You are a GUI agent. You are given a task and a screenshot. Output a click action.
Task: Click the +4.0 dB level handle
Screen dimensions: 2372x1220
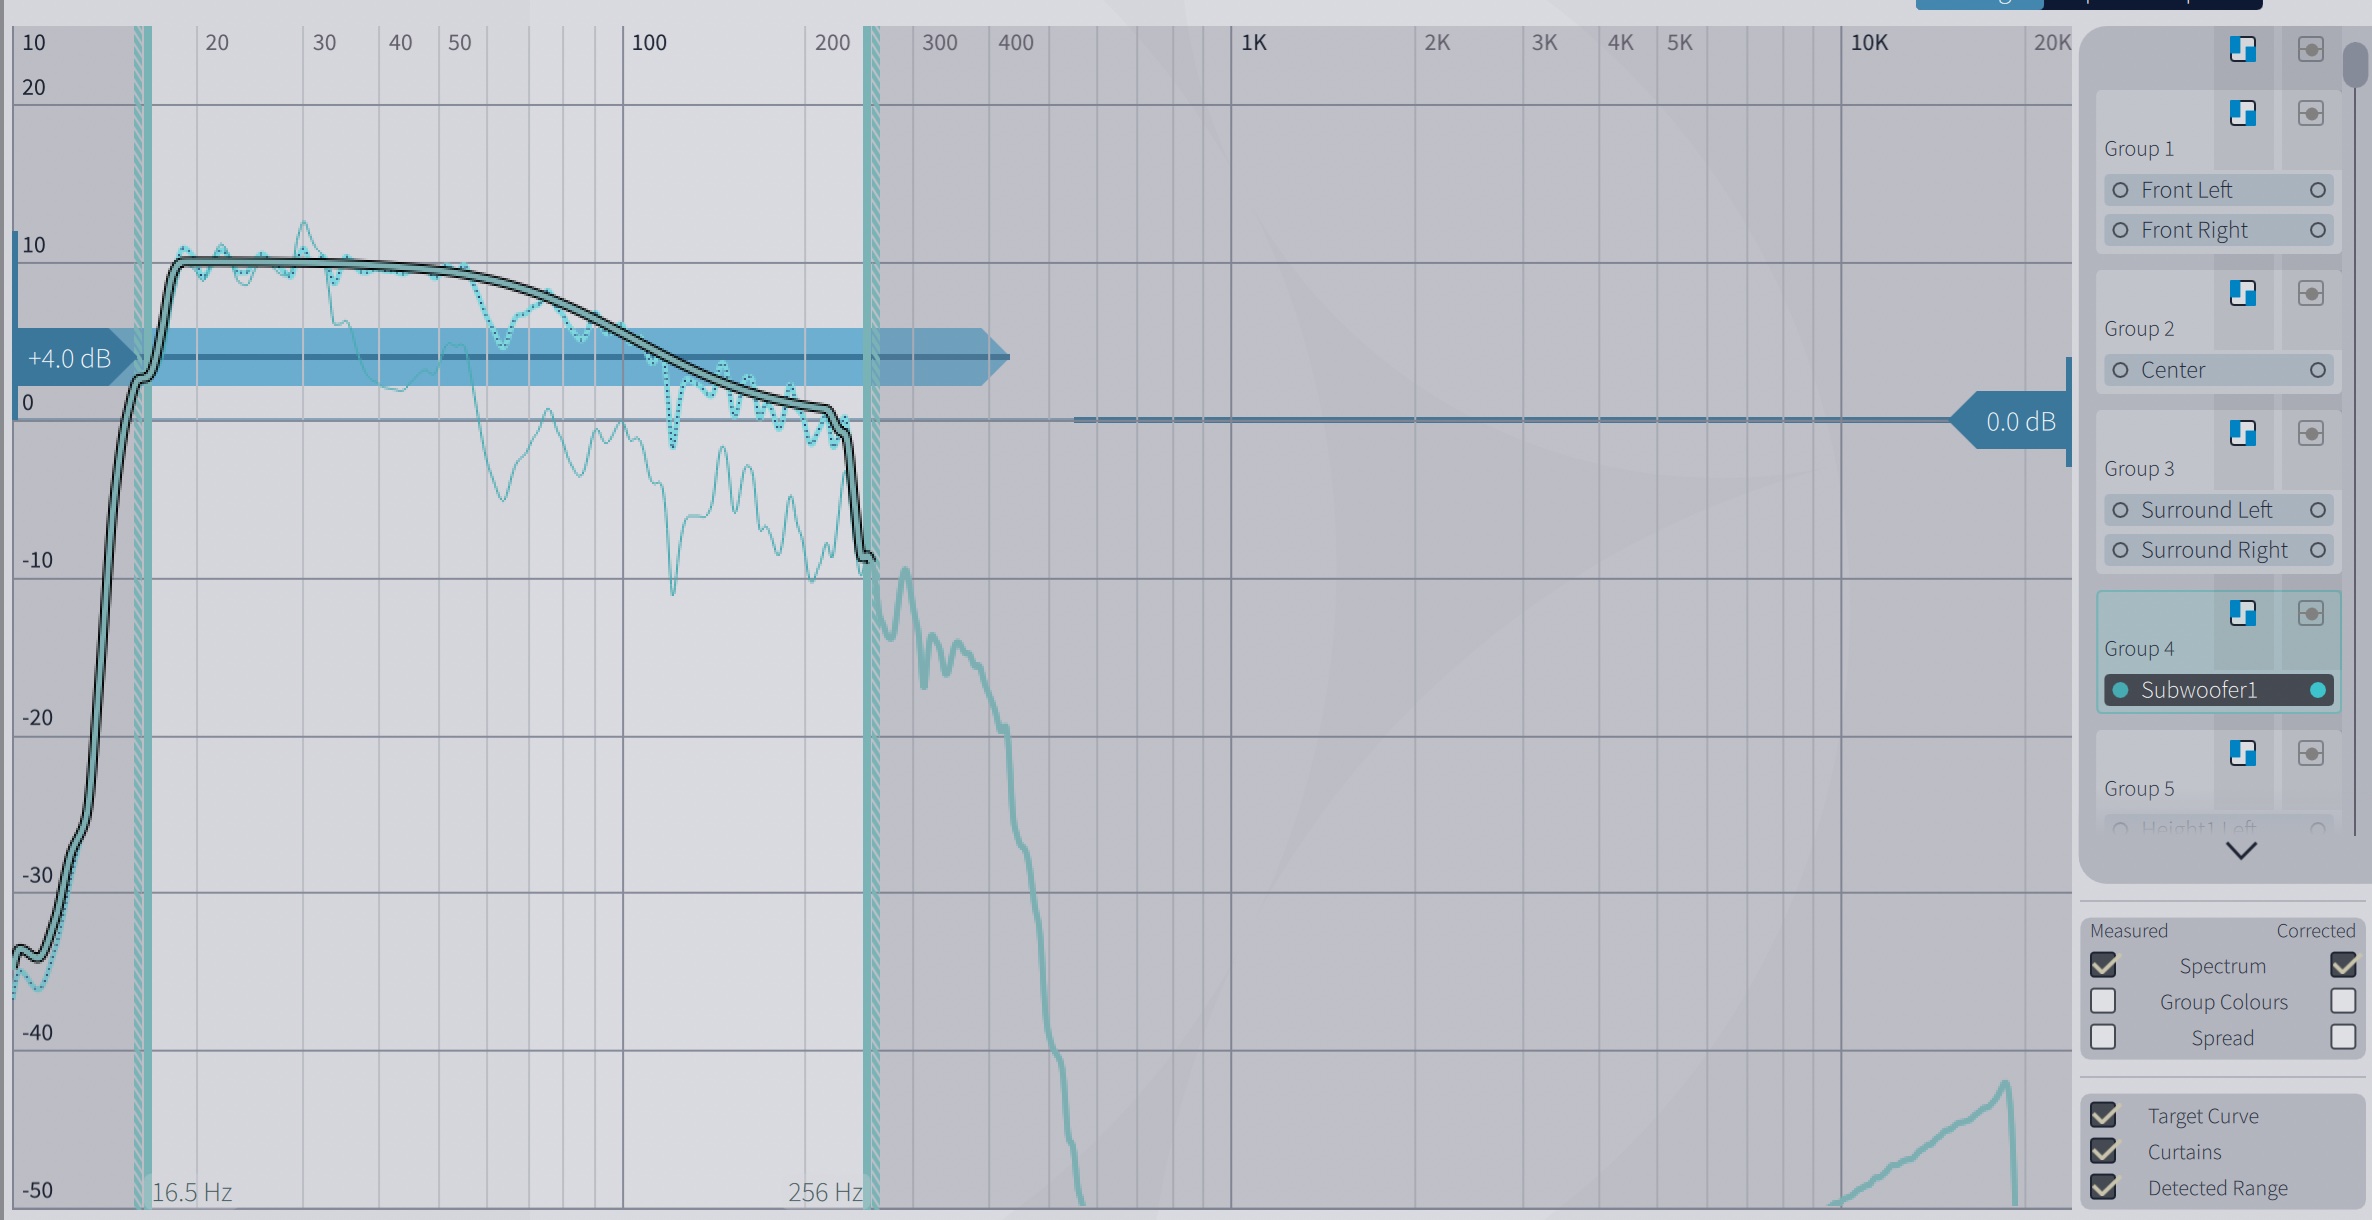click(70, 358)
